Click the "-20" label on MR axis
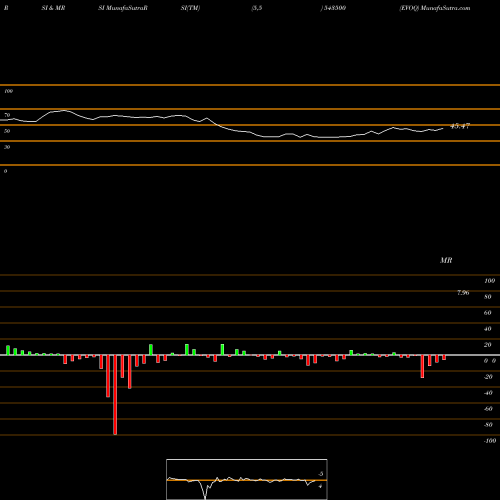Image resolution: width=500 pixels, height=500 pixels. tap(488, 377)
